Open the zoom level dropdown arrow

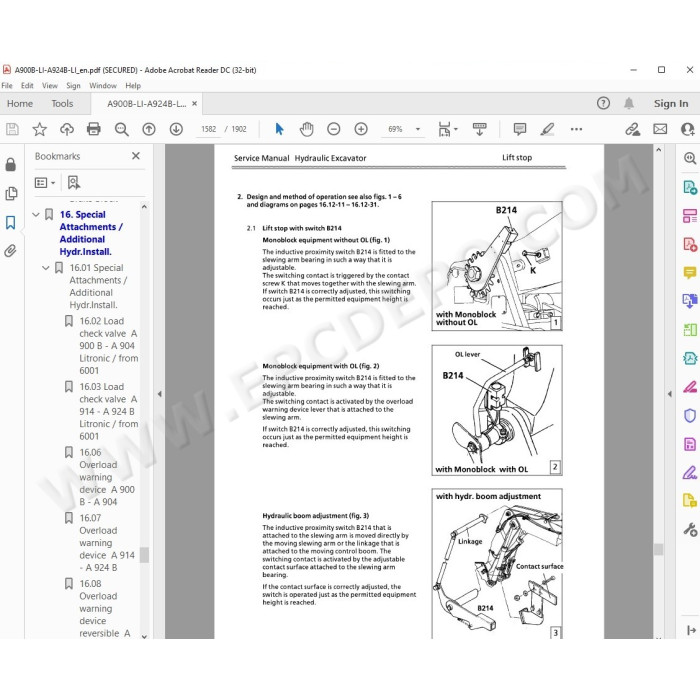[x=418, y=129]
